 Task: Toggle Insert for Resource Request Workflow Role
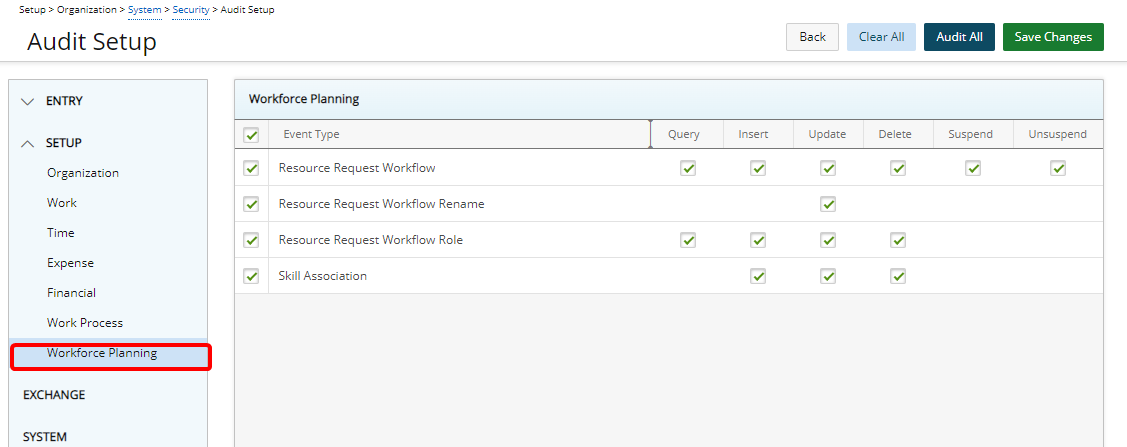pos(758,240)
